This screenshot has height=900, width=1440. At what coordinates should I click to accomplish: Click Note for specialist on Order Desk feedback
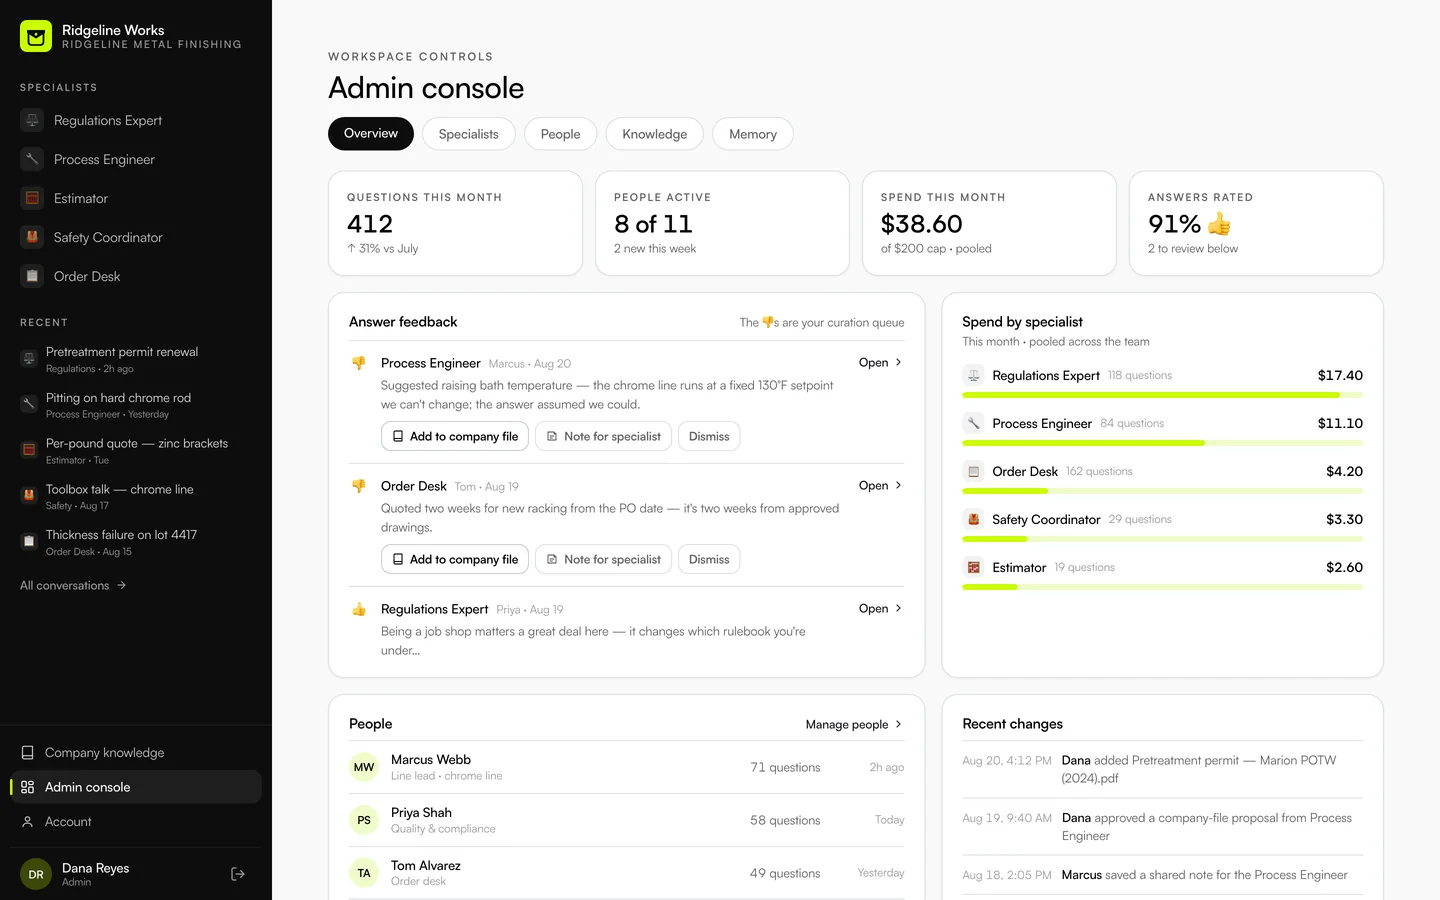(603, 559)
